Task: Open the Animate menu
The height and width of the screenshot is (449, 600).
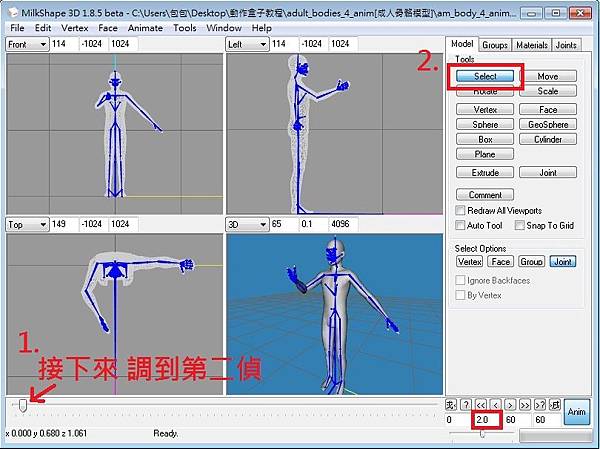Action: 145,28
